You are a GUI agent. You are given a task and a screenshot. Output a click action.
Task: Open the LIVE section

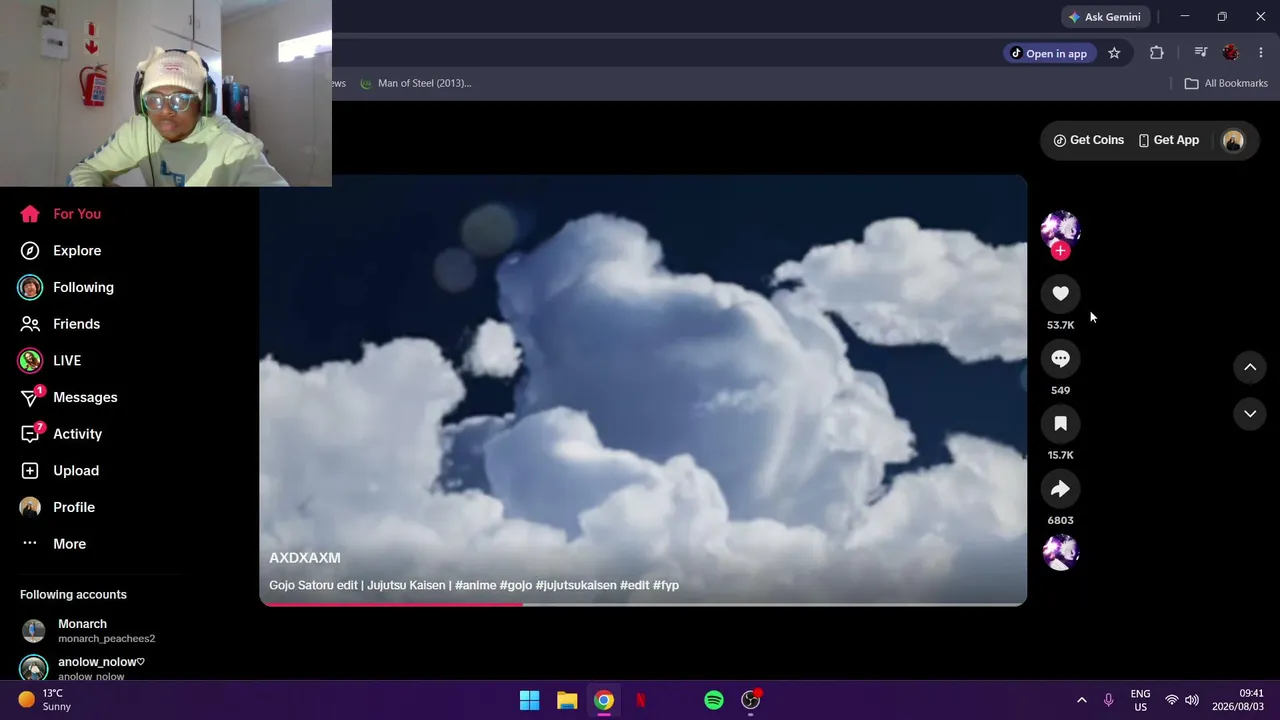point(51,361)
